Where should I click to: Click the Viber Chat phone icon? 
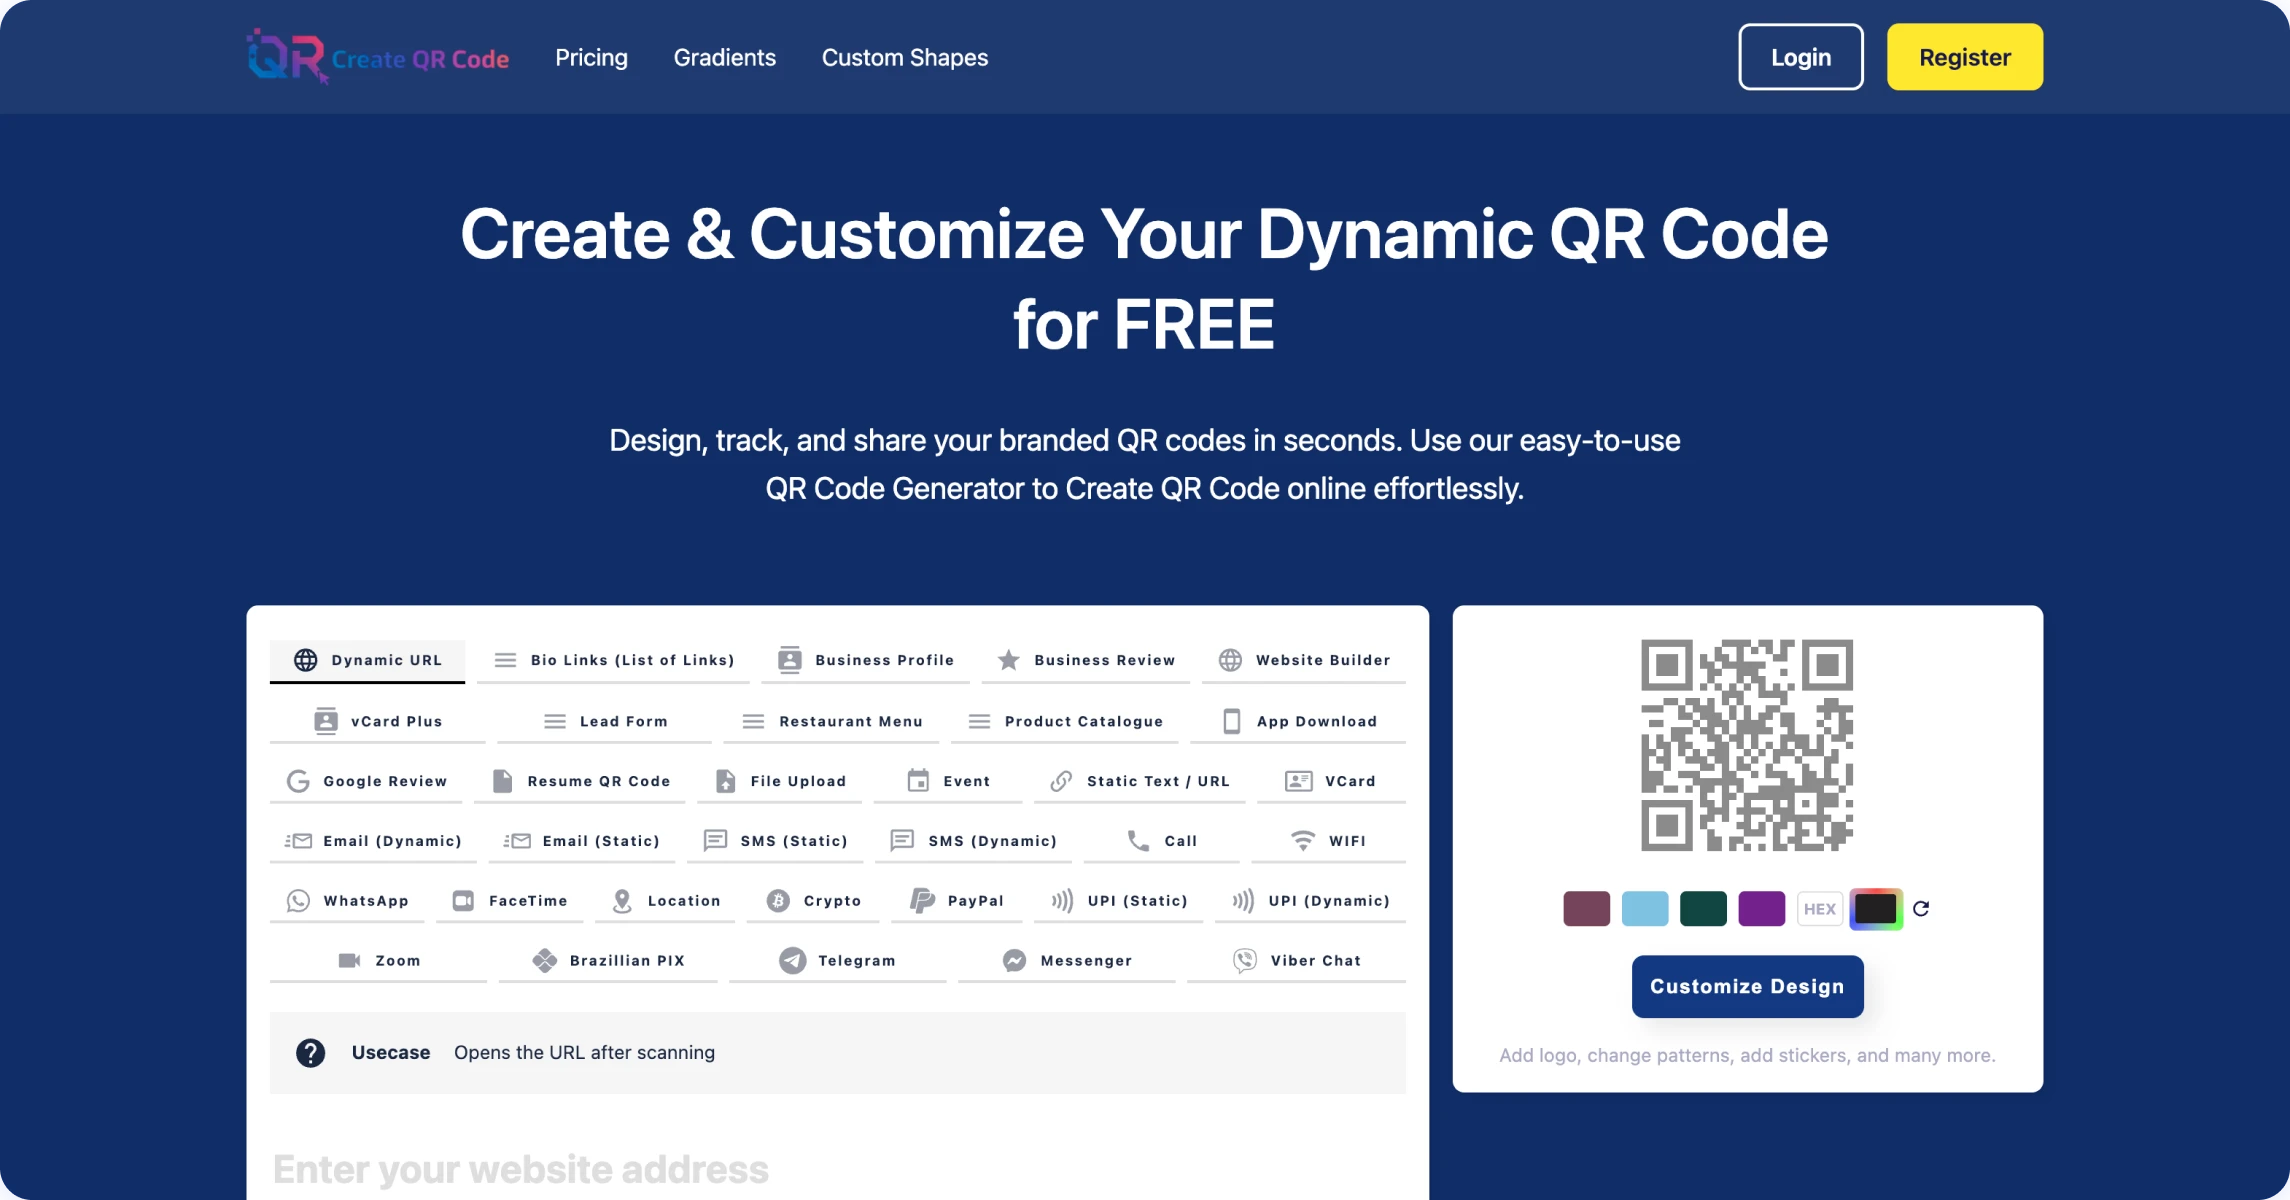[1245, 961]
